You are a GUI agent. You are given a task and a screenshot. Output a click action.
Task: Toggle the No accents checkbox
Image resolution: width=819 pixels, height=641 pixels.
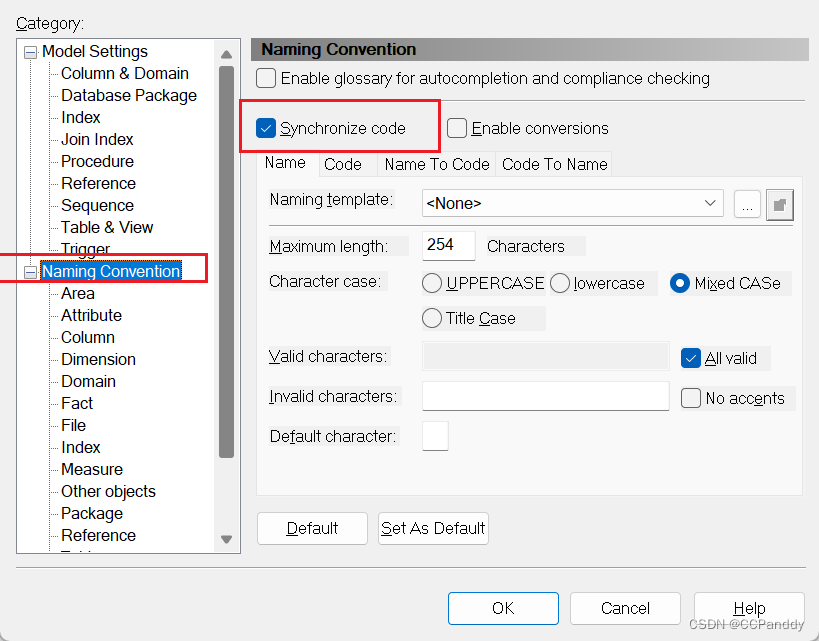(x=691, y=398)
